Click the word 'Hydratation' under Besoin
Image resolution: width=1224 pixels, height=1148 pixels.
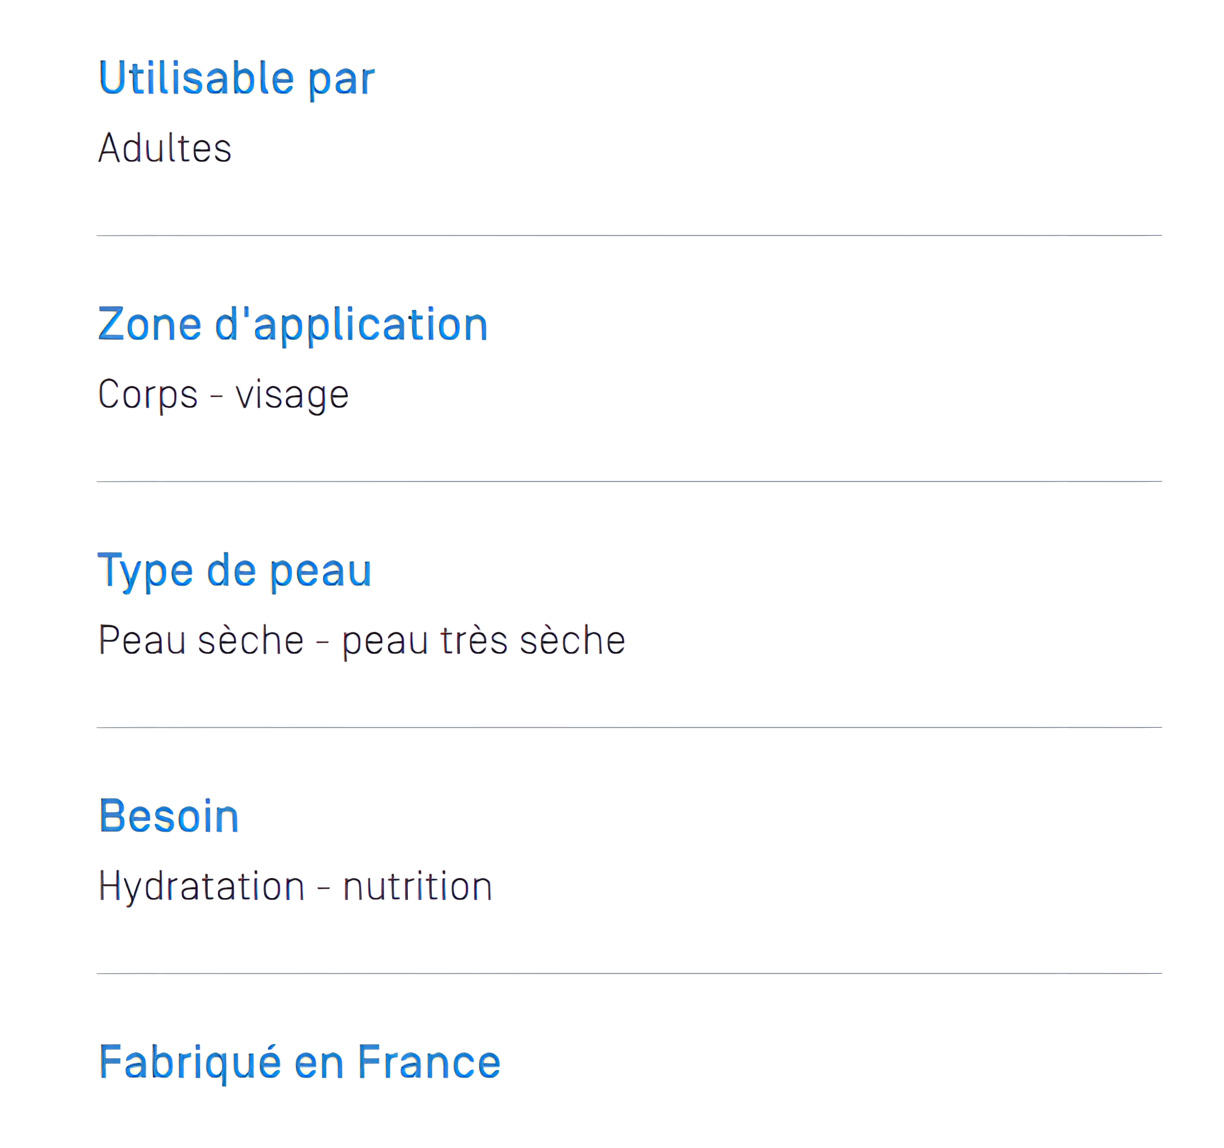pyautogui.click(x=201, y=887)
